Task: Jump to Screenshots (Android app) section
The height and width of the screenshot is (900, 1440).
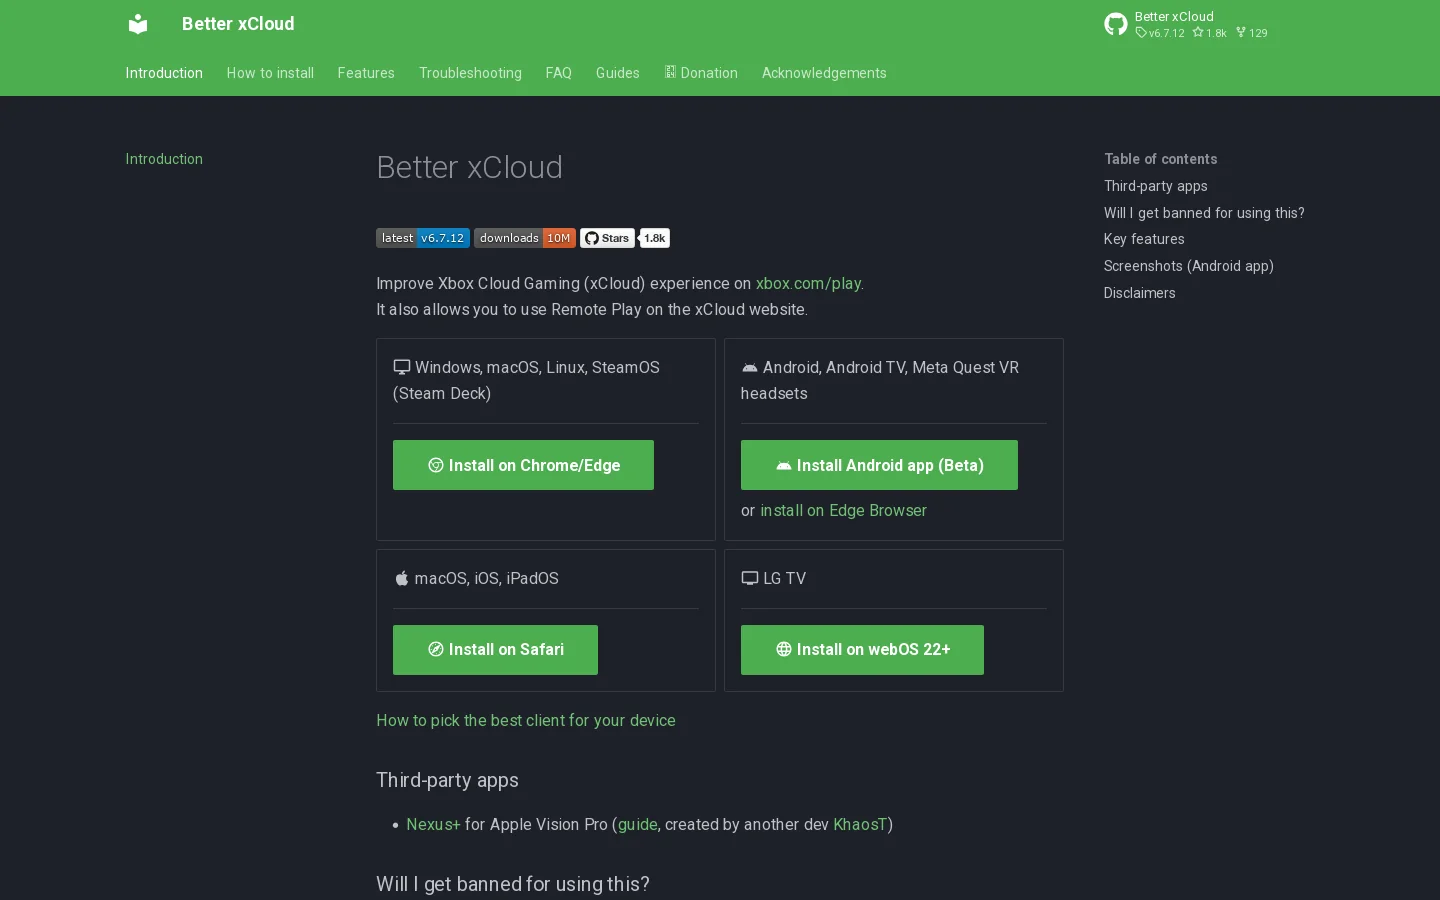Action: (x=1189, y=266)
